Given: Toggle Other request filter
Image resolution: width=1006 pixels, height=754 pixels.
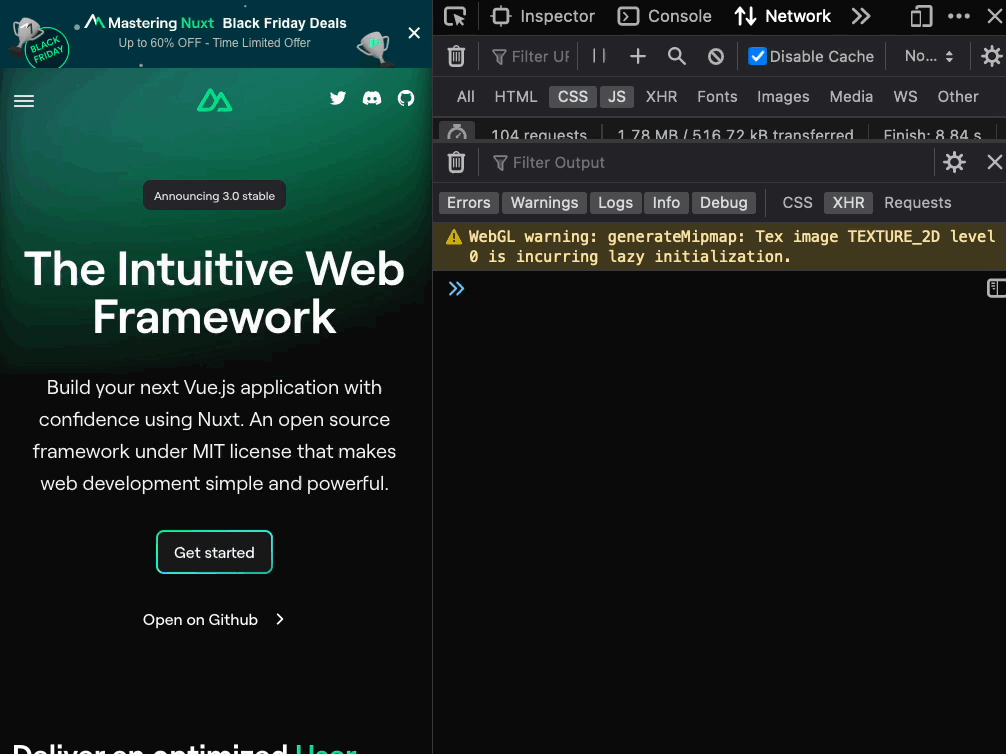Looking at the screenshot, I should click(958, 97).
